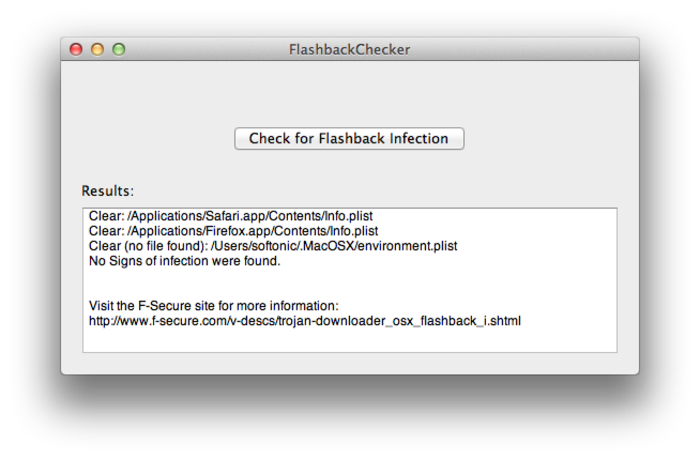This screenshot has height=459, width=700.
Task: Click the Check for Flashback Infection button
Action: (x=349, y=139)
